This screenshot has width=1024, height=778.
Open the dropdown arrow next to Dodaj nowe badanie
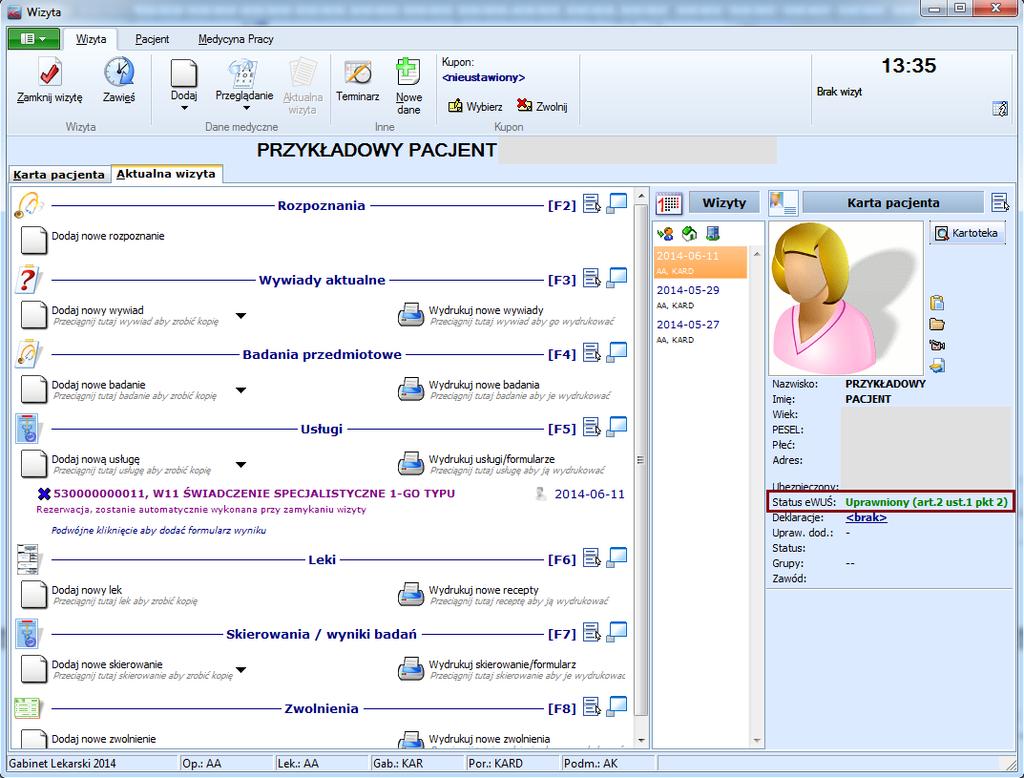tap(241, 390)
